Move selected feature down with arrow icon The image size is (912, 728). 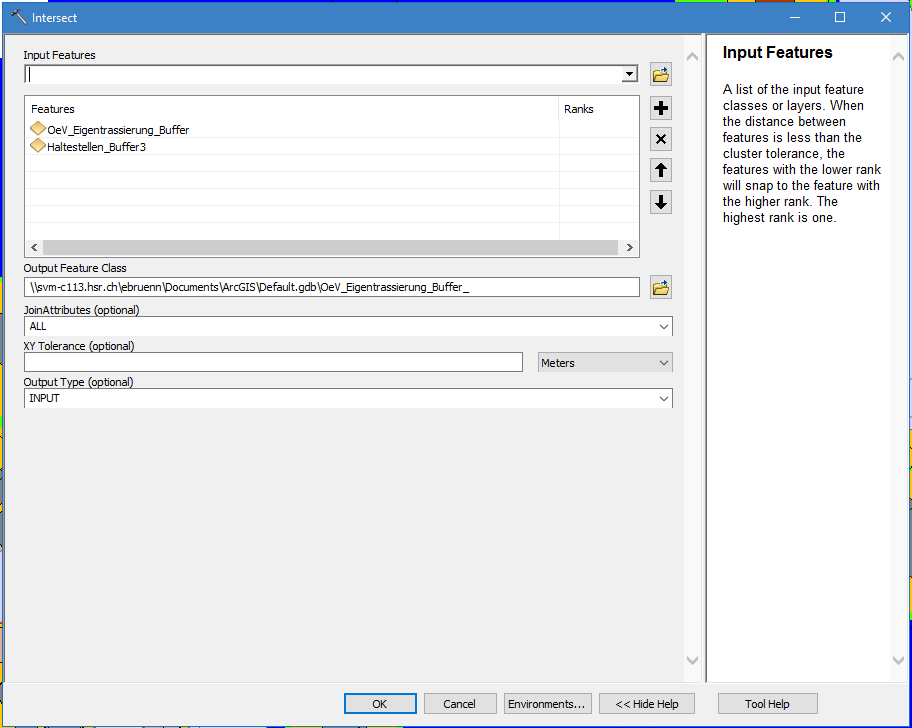pyautogui.click(x=660, y=203)
